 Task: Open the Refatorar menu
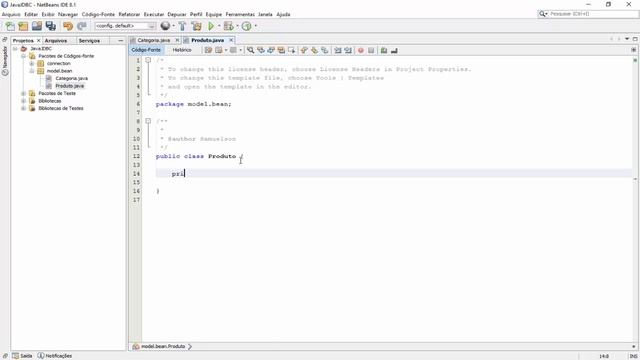[x=129, y=14]
